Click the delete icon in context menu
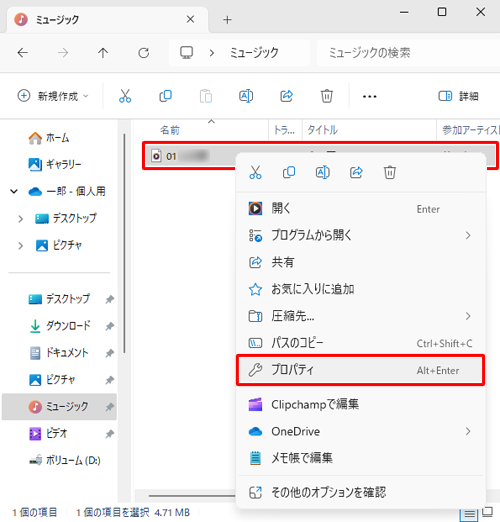The width and height of the screenshot is (500, 522). tap(390, 172)
